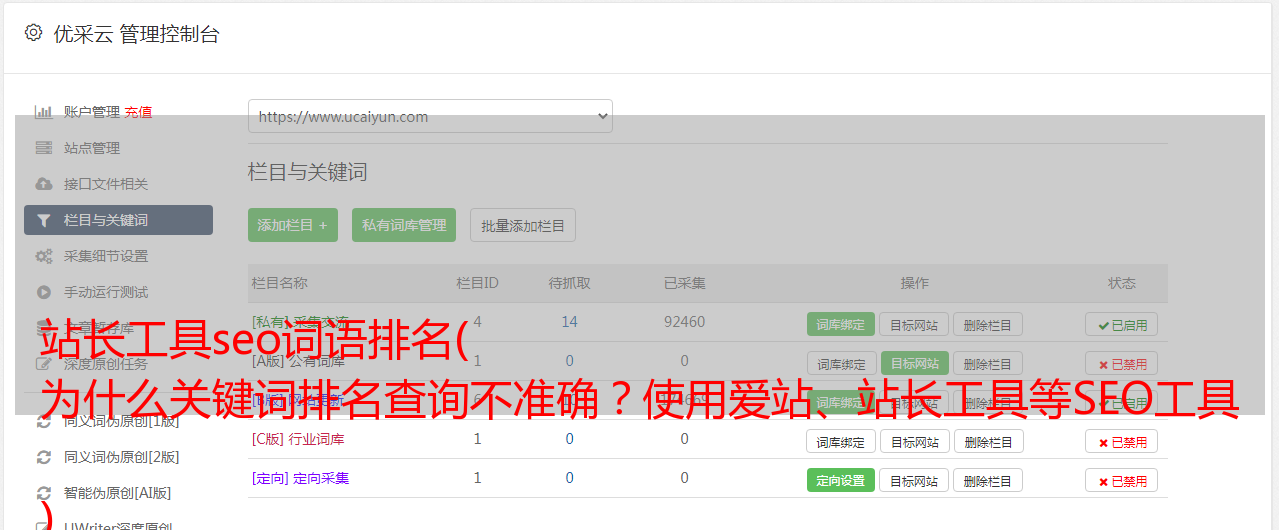Open 手动运行测试 in the sidebar
This screenshot has height=530, width=1279.
point(106,292)
